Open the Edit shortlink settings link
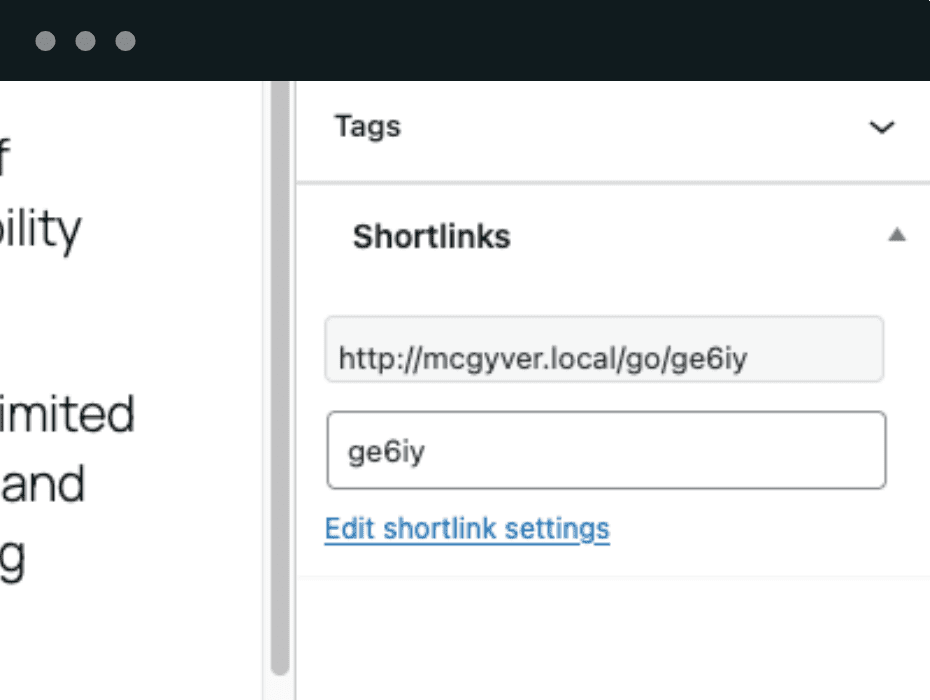This screenshot has height=700, width=930. tap(467, 528)
